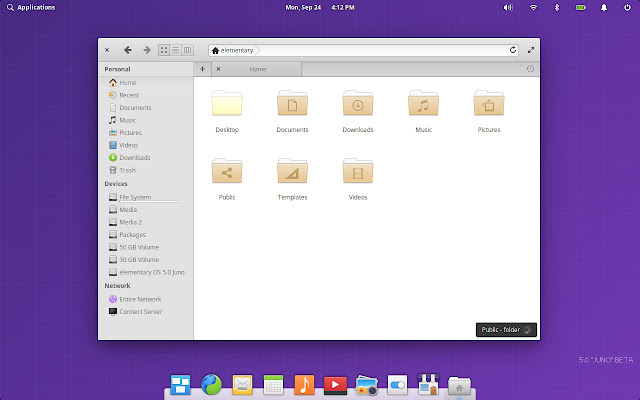
Task: Open a new tab with plus button
Action: click(x=202, y=69)
